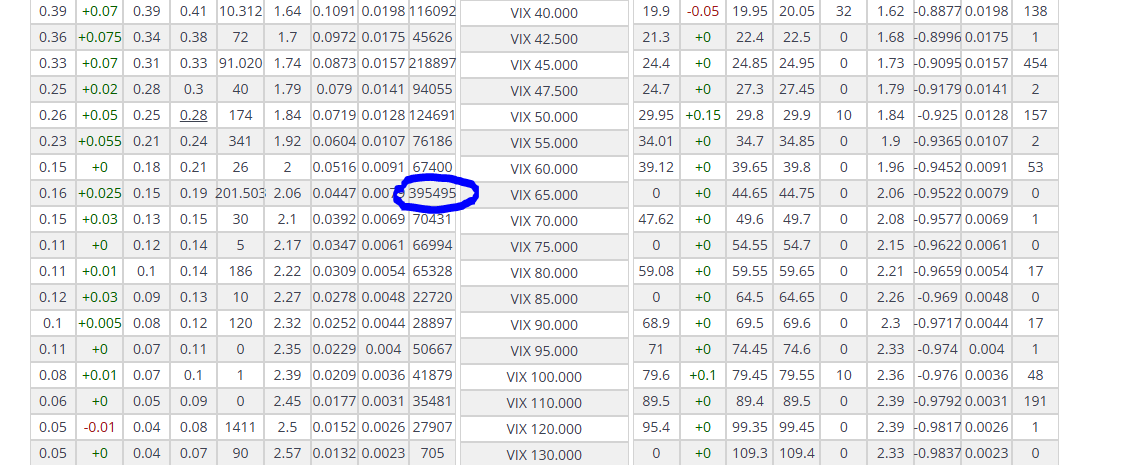
Task: Click the put last price 39.12
Action: click(x=656, y=167)
